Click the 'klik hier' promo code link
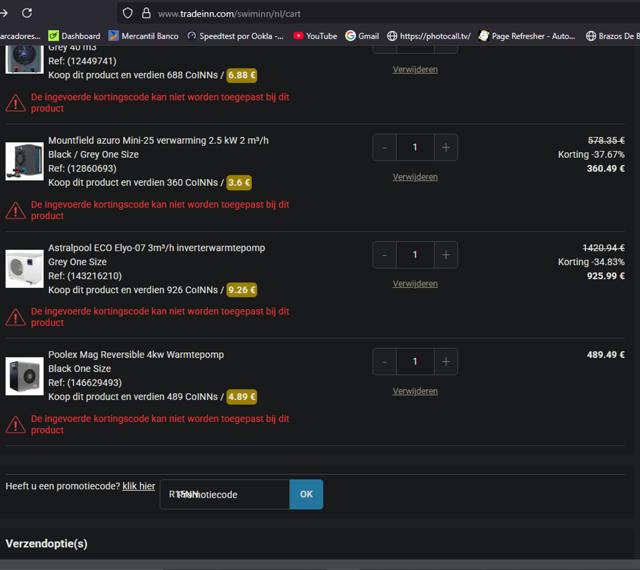This screenshot has width=640, height=570. [x=139, y=486]
